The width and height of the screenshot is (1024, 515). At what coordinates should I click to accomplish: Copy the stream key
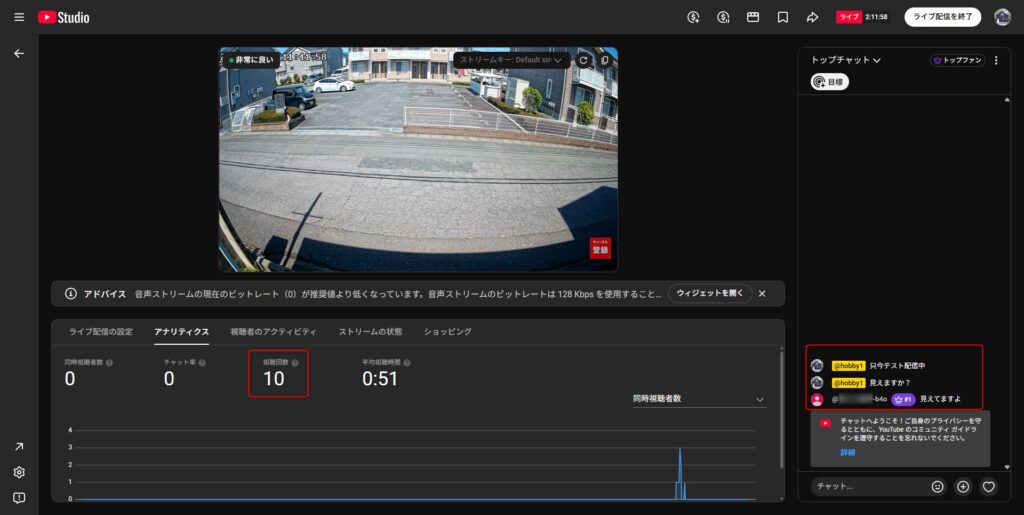pyautogui.click(x=605, y=60)
